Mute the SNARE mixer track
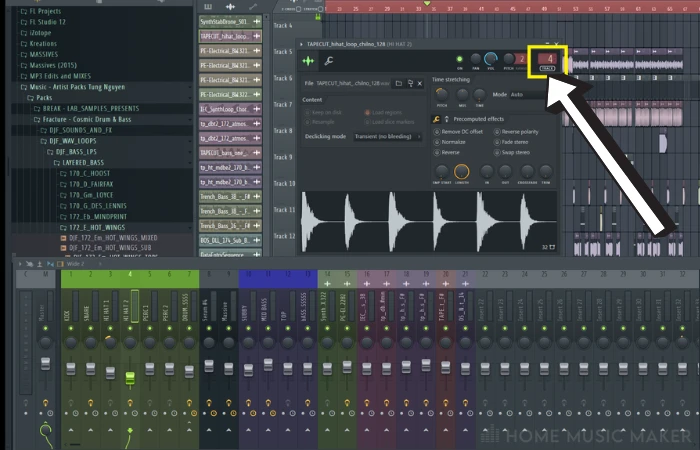Screen dimensions: 700x450 (91, 329)
